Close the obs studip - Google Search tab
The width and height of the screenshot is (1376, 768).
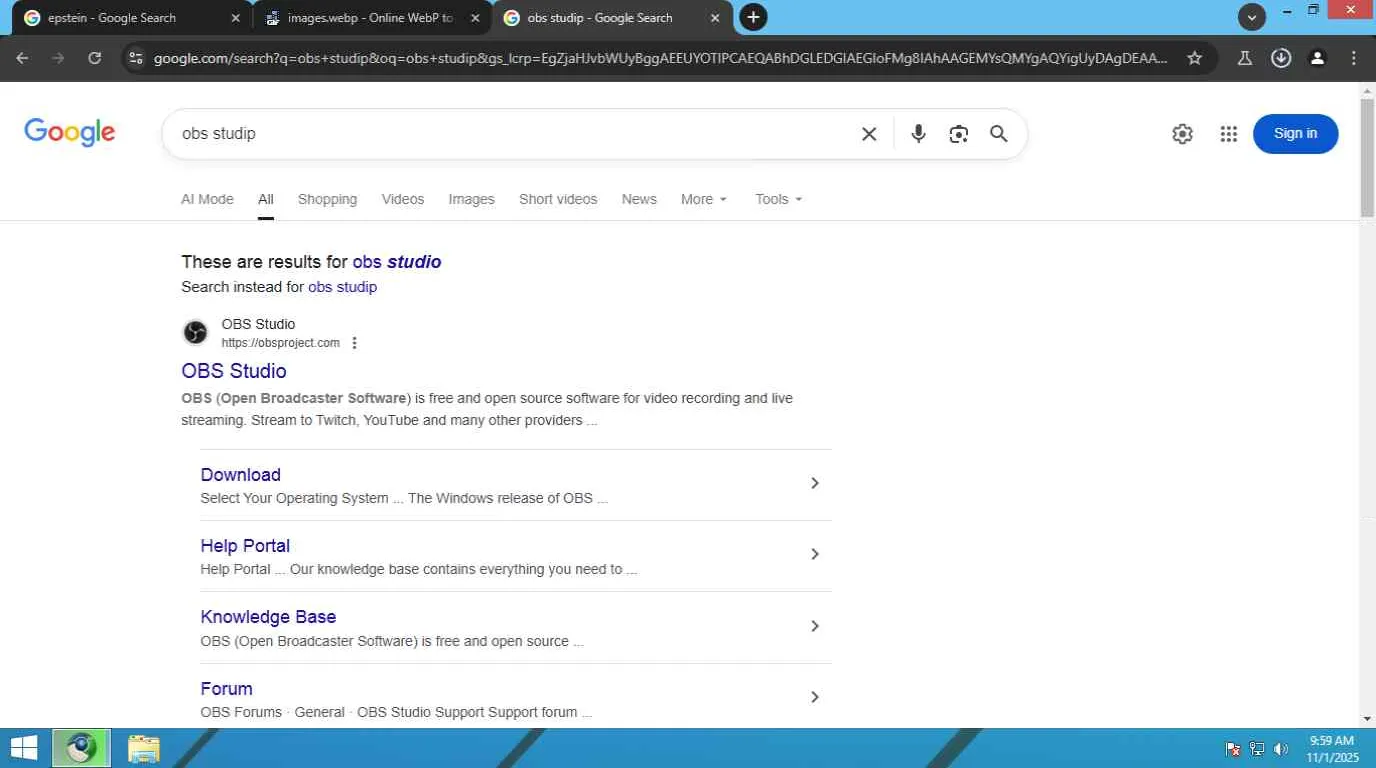(x=714, y=18)
